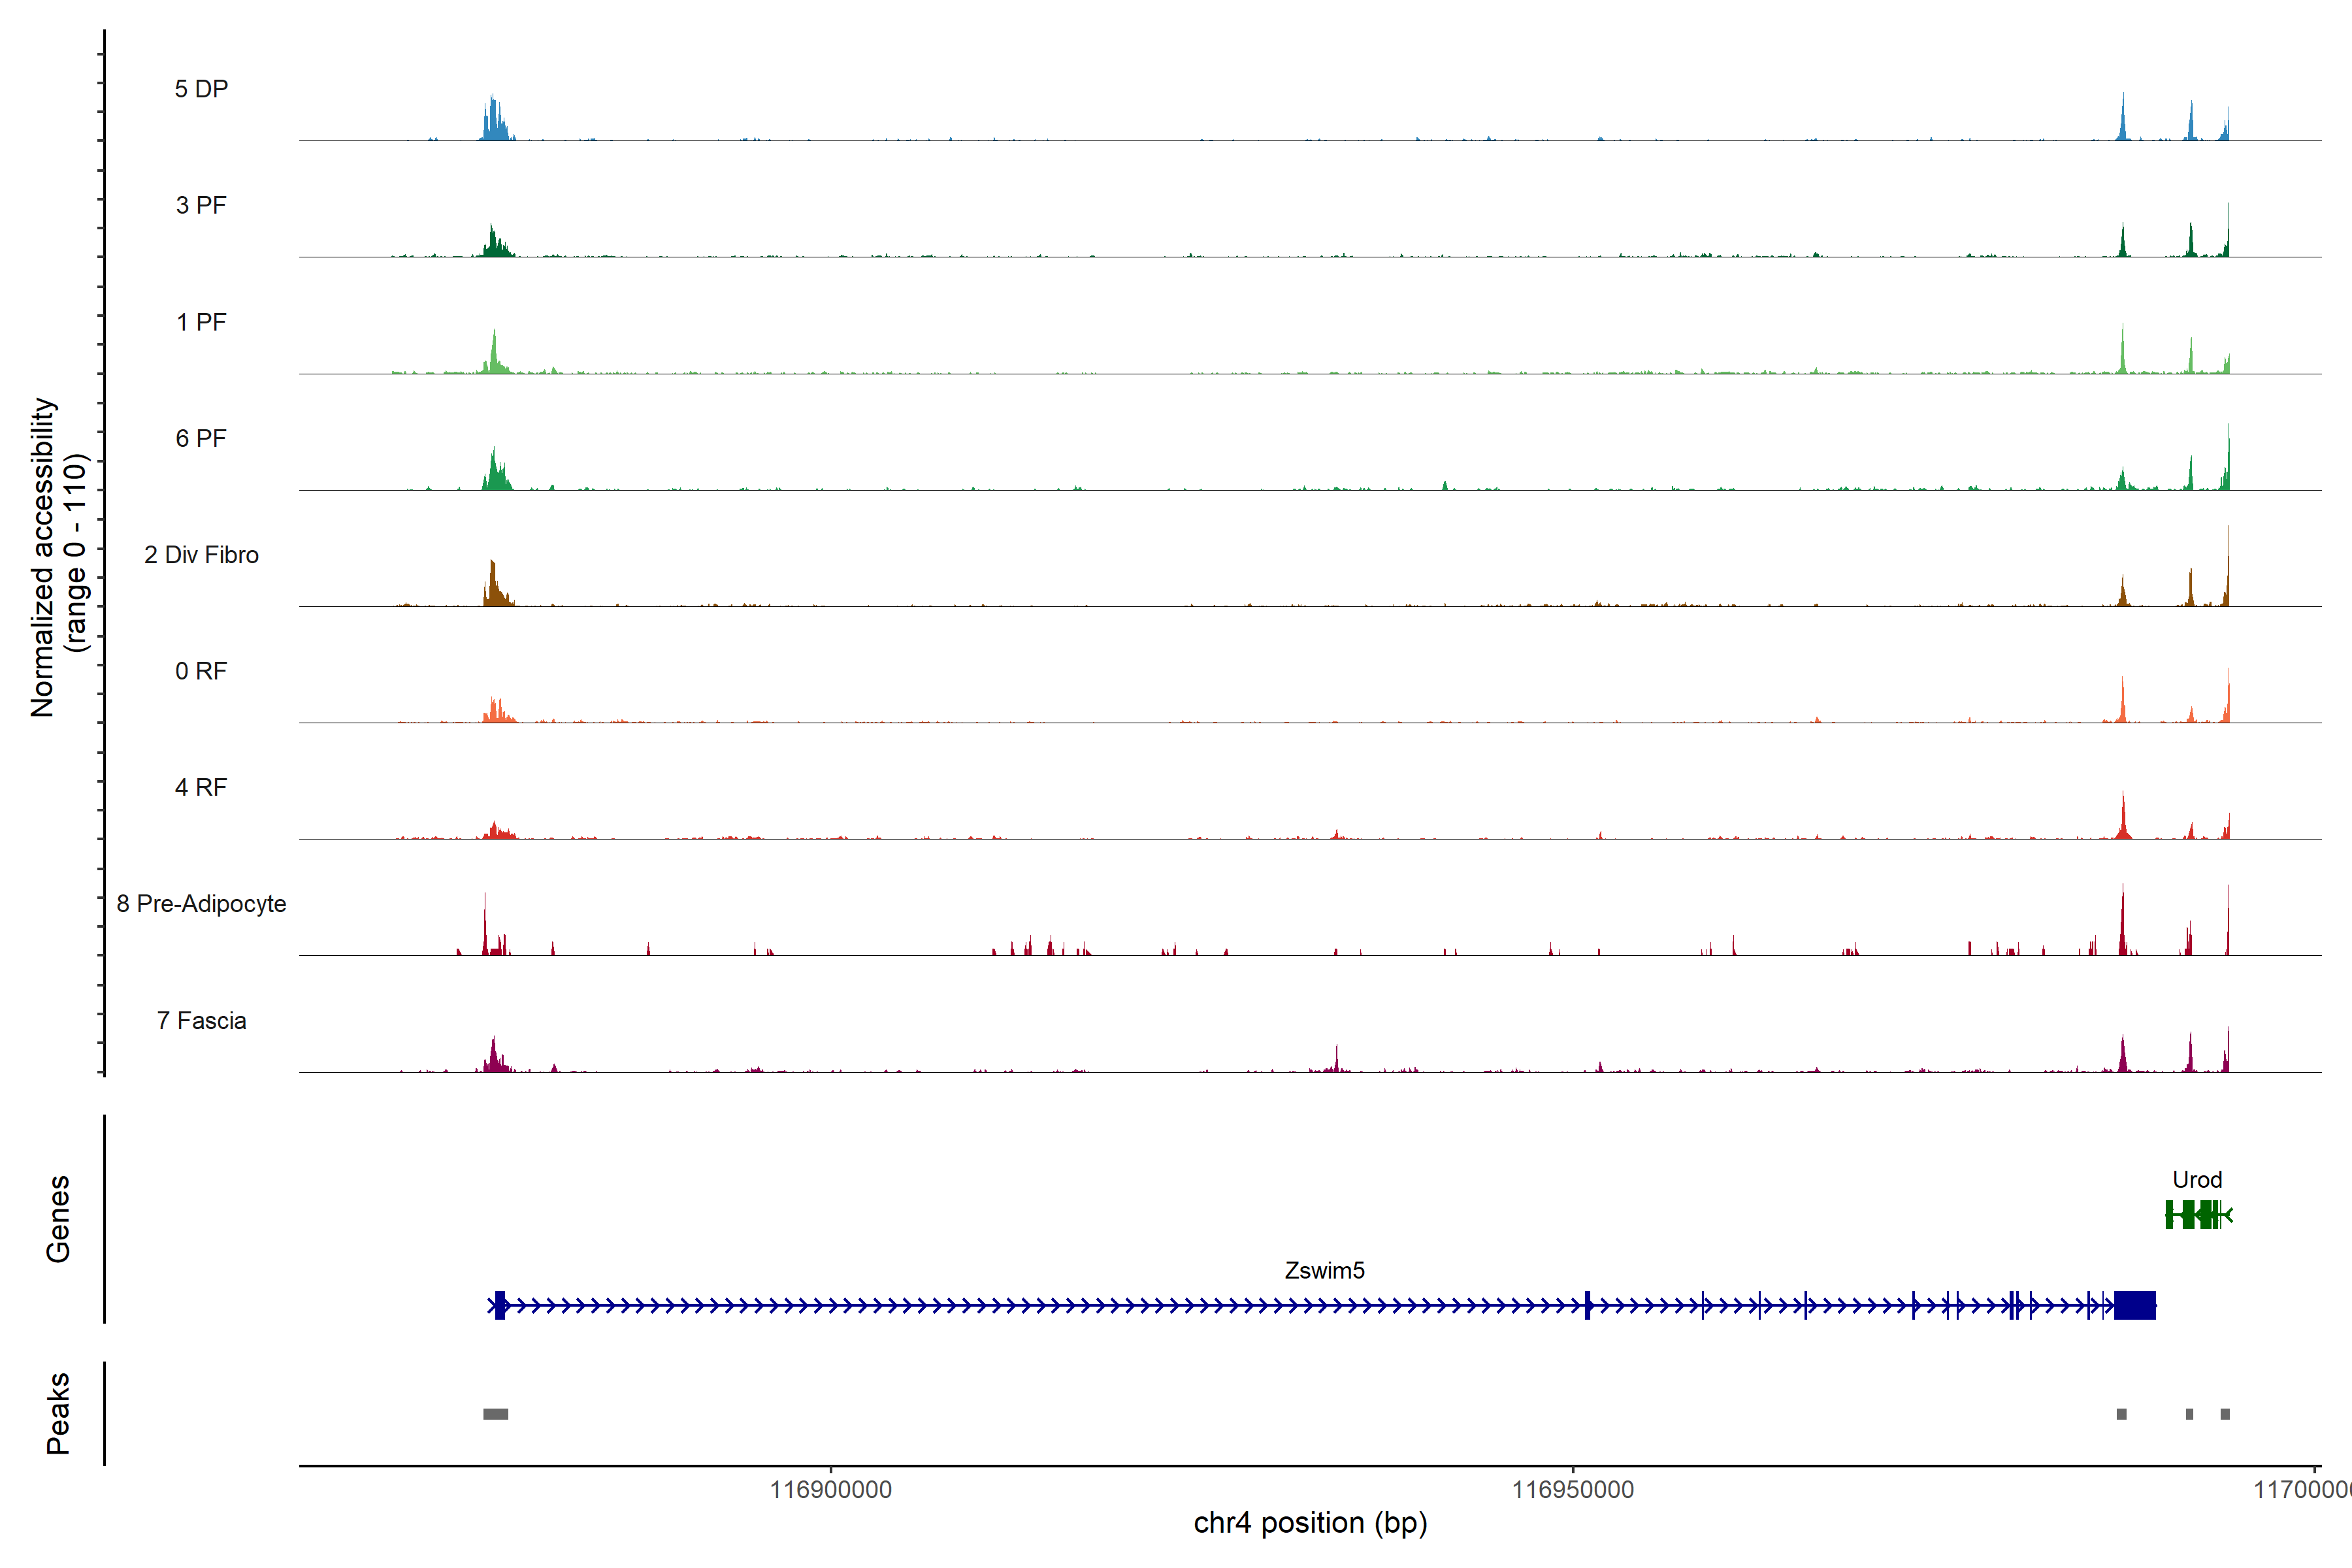2352x1568 pixels.
Task: Click the 3 PF track label
Action: [201, 205]
